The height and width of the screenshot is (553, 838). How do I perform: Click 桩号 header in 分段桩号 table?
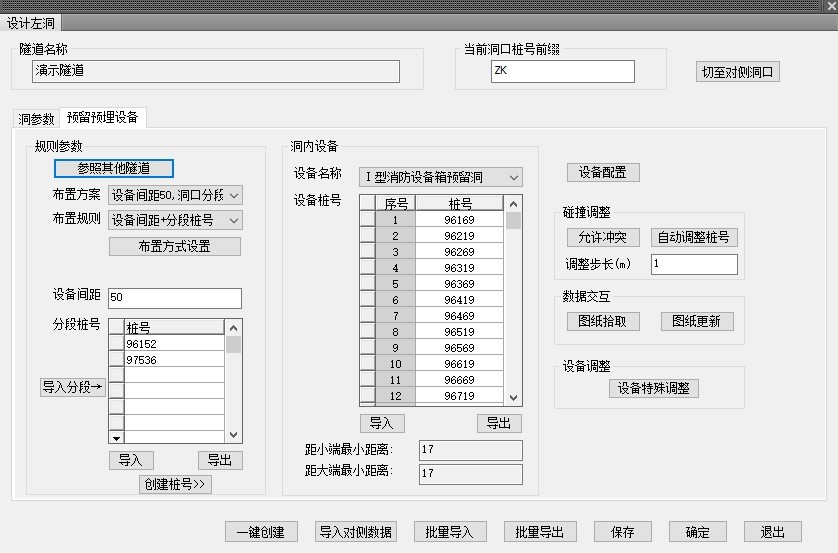[174, 327]
